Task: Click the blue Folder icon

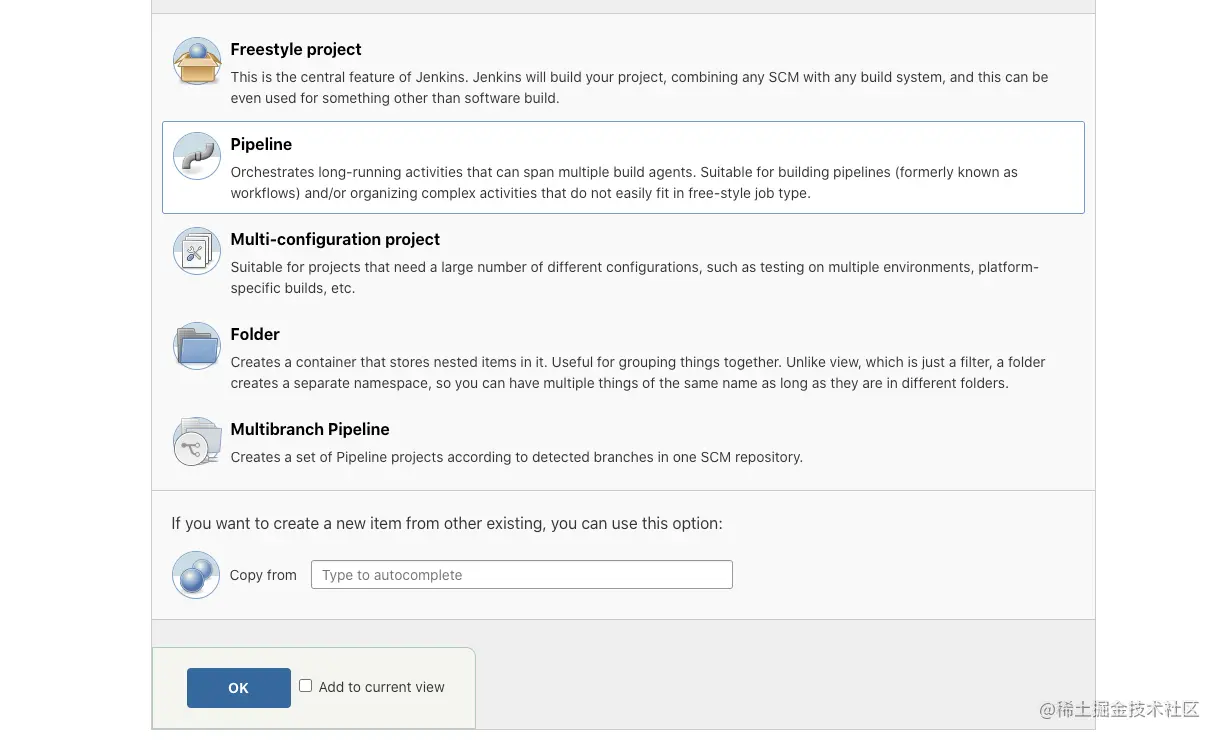Action: (x=197, y=347)
